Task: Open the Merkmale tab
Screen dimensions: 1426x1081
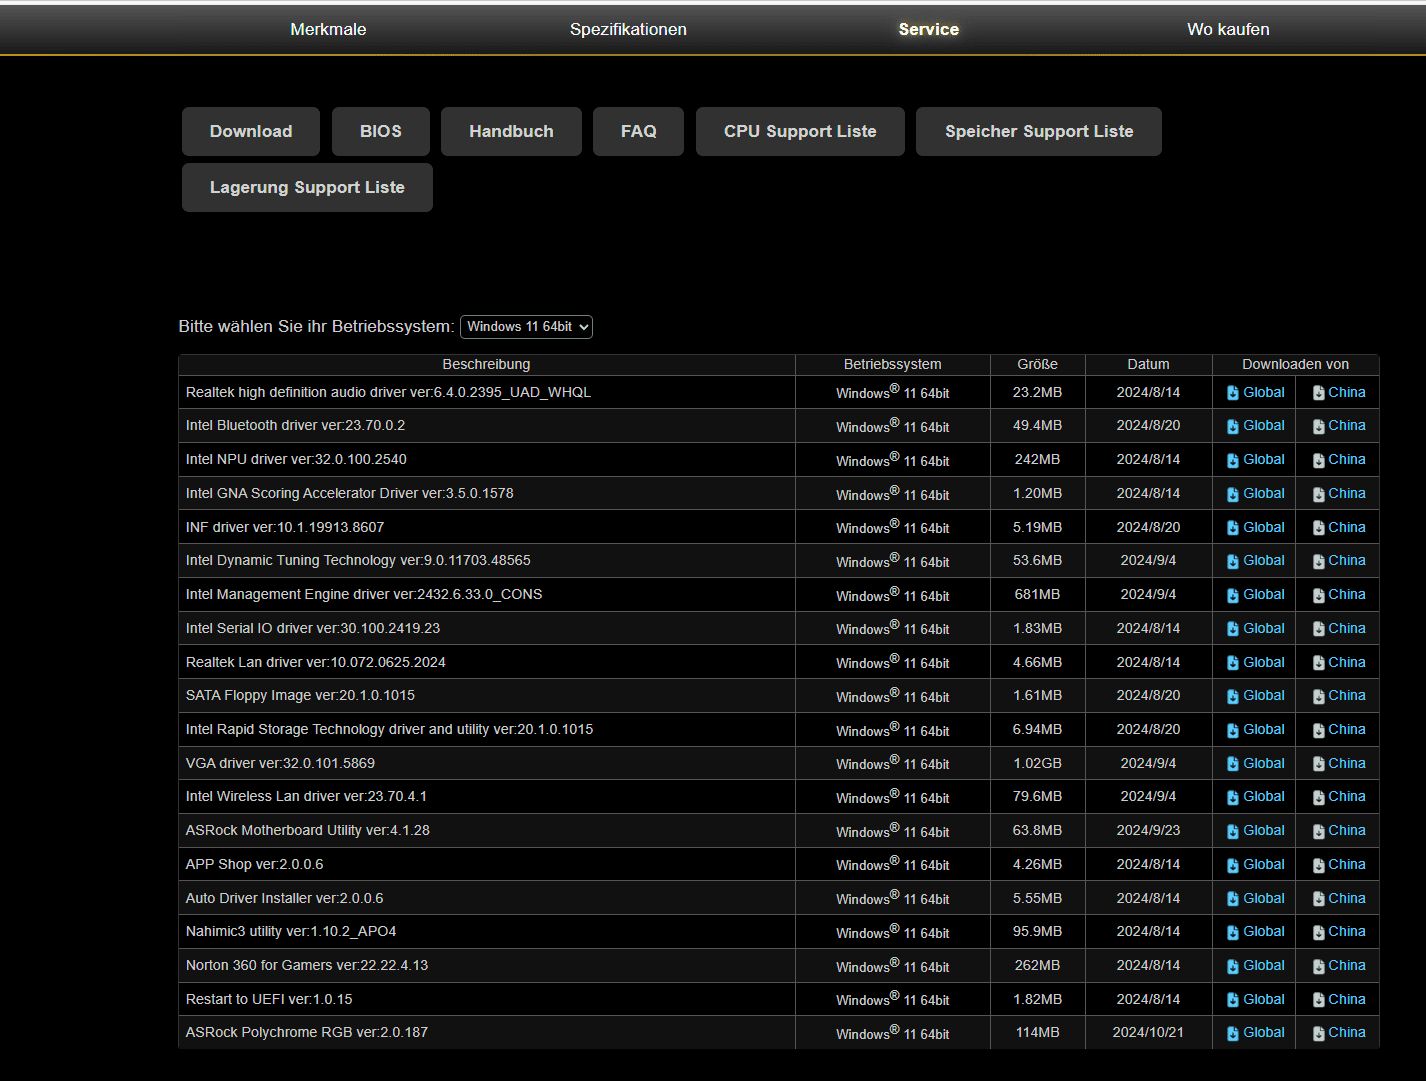Action: [x=328, y=29]
